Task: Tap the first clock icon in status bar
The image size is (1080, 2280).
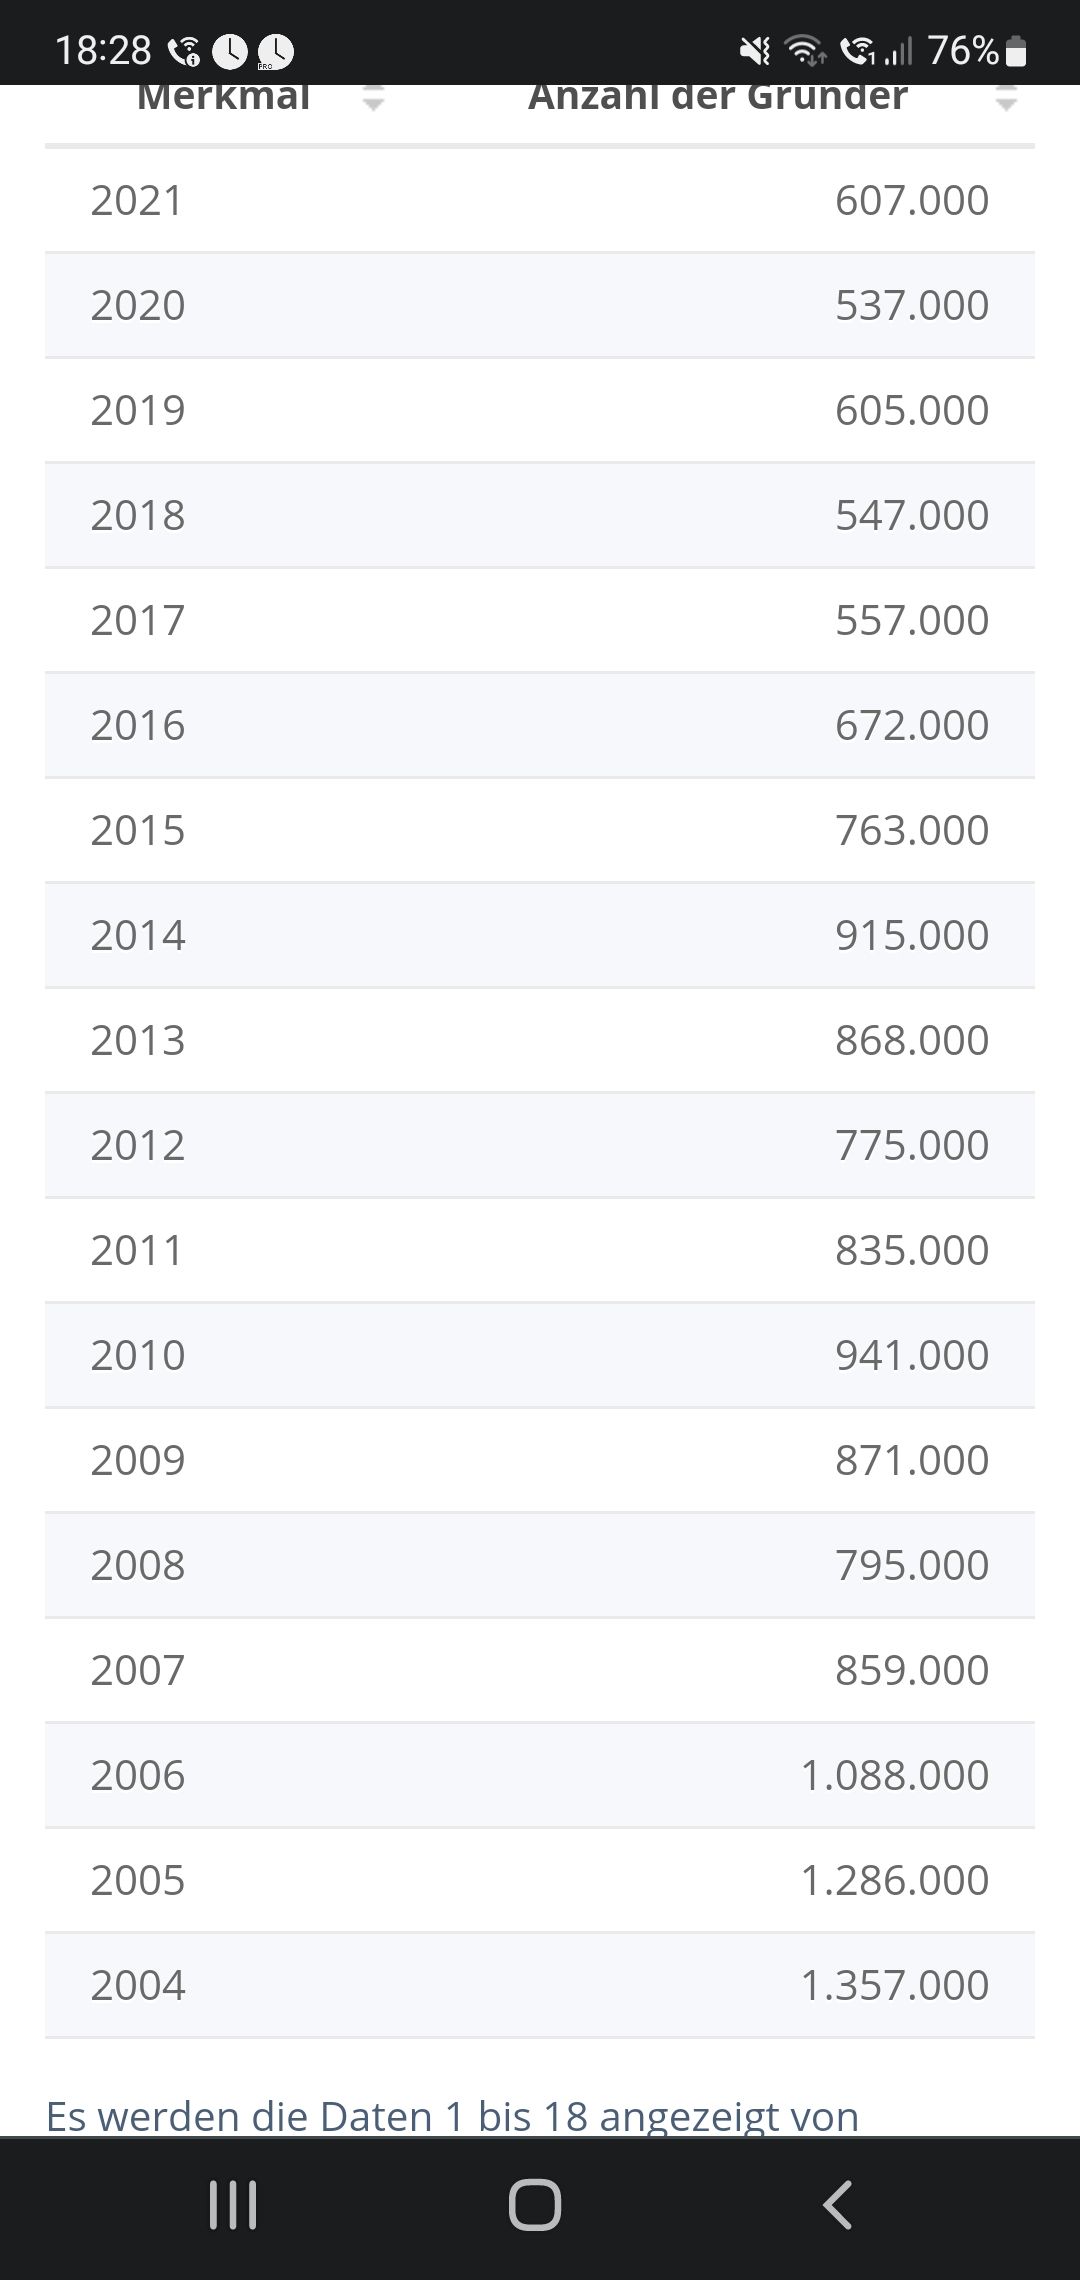Action: [x=230, y=51]
